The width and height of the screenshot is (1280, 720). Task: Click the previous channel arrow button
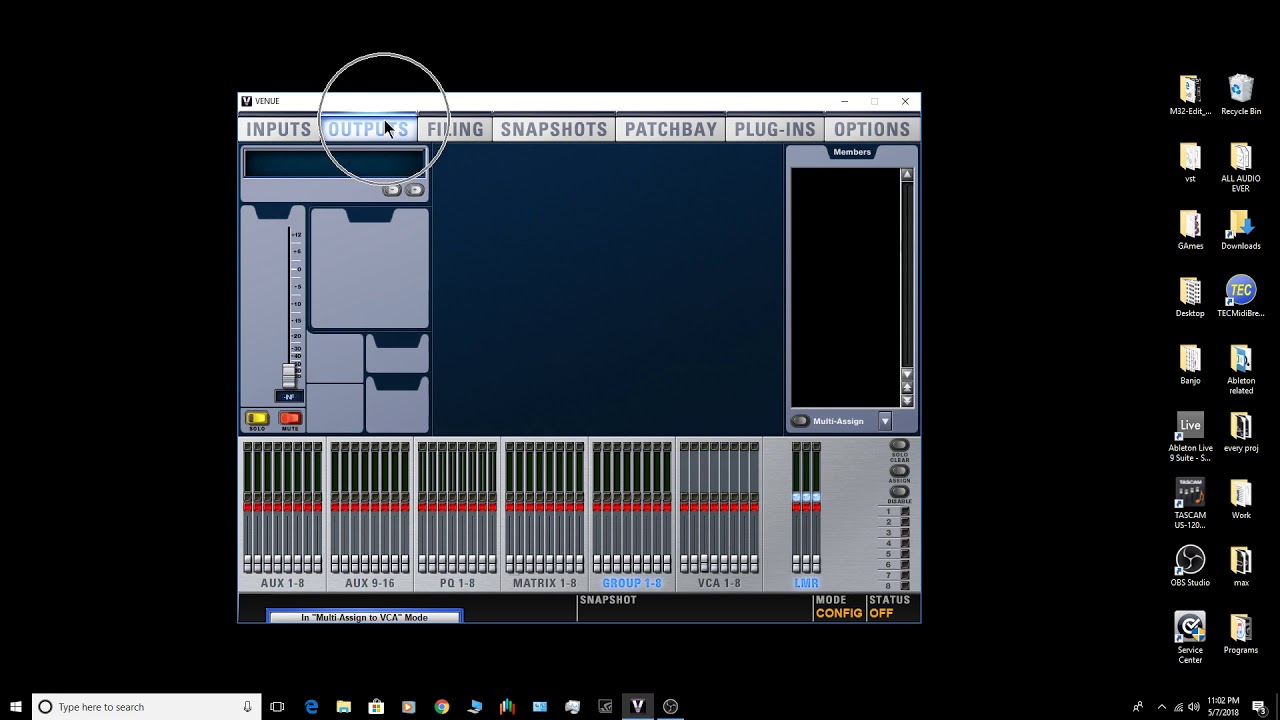pos(392,190)
